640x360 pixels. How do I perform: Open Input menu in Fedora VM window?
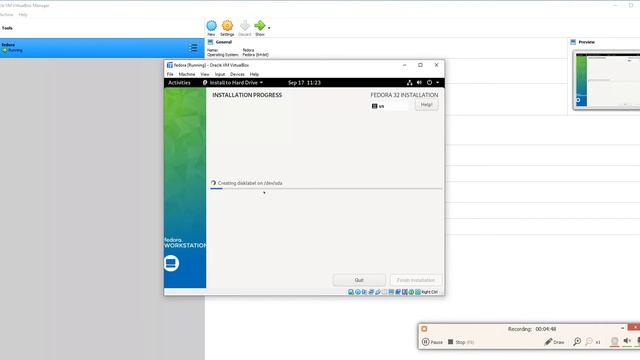point(220,74)
